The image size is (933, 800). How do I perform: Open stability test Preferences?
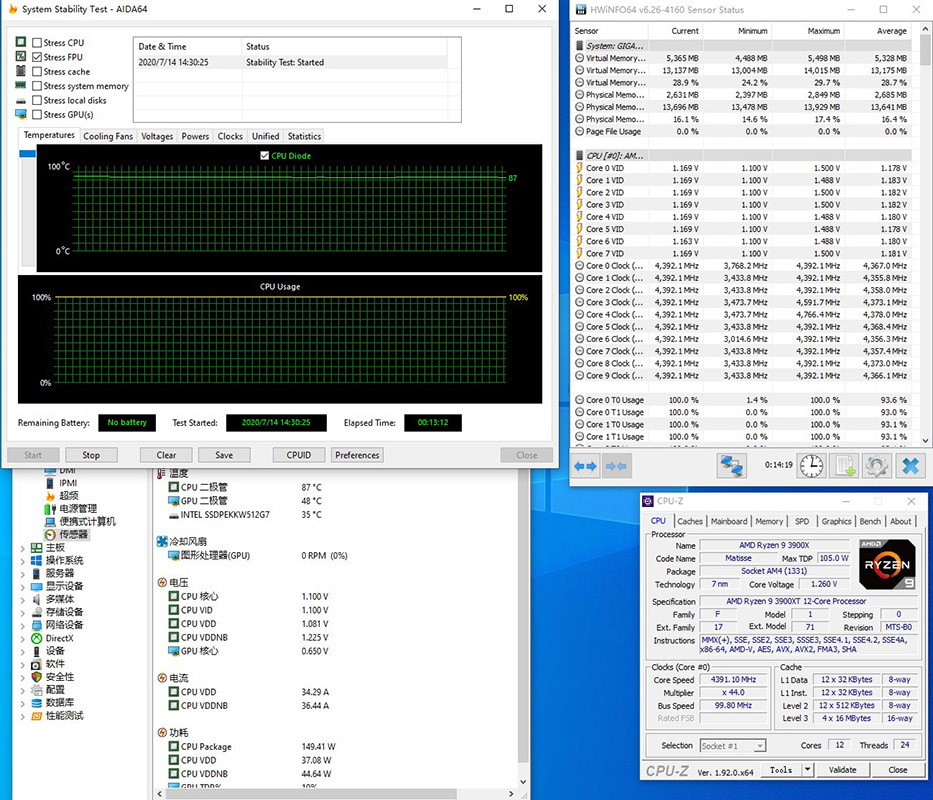point(357,455)
